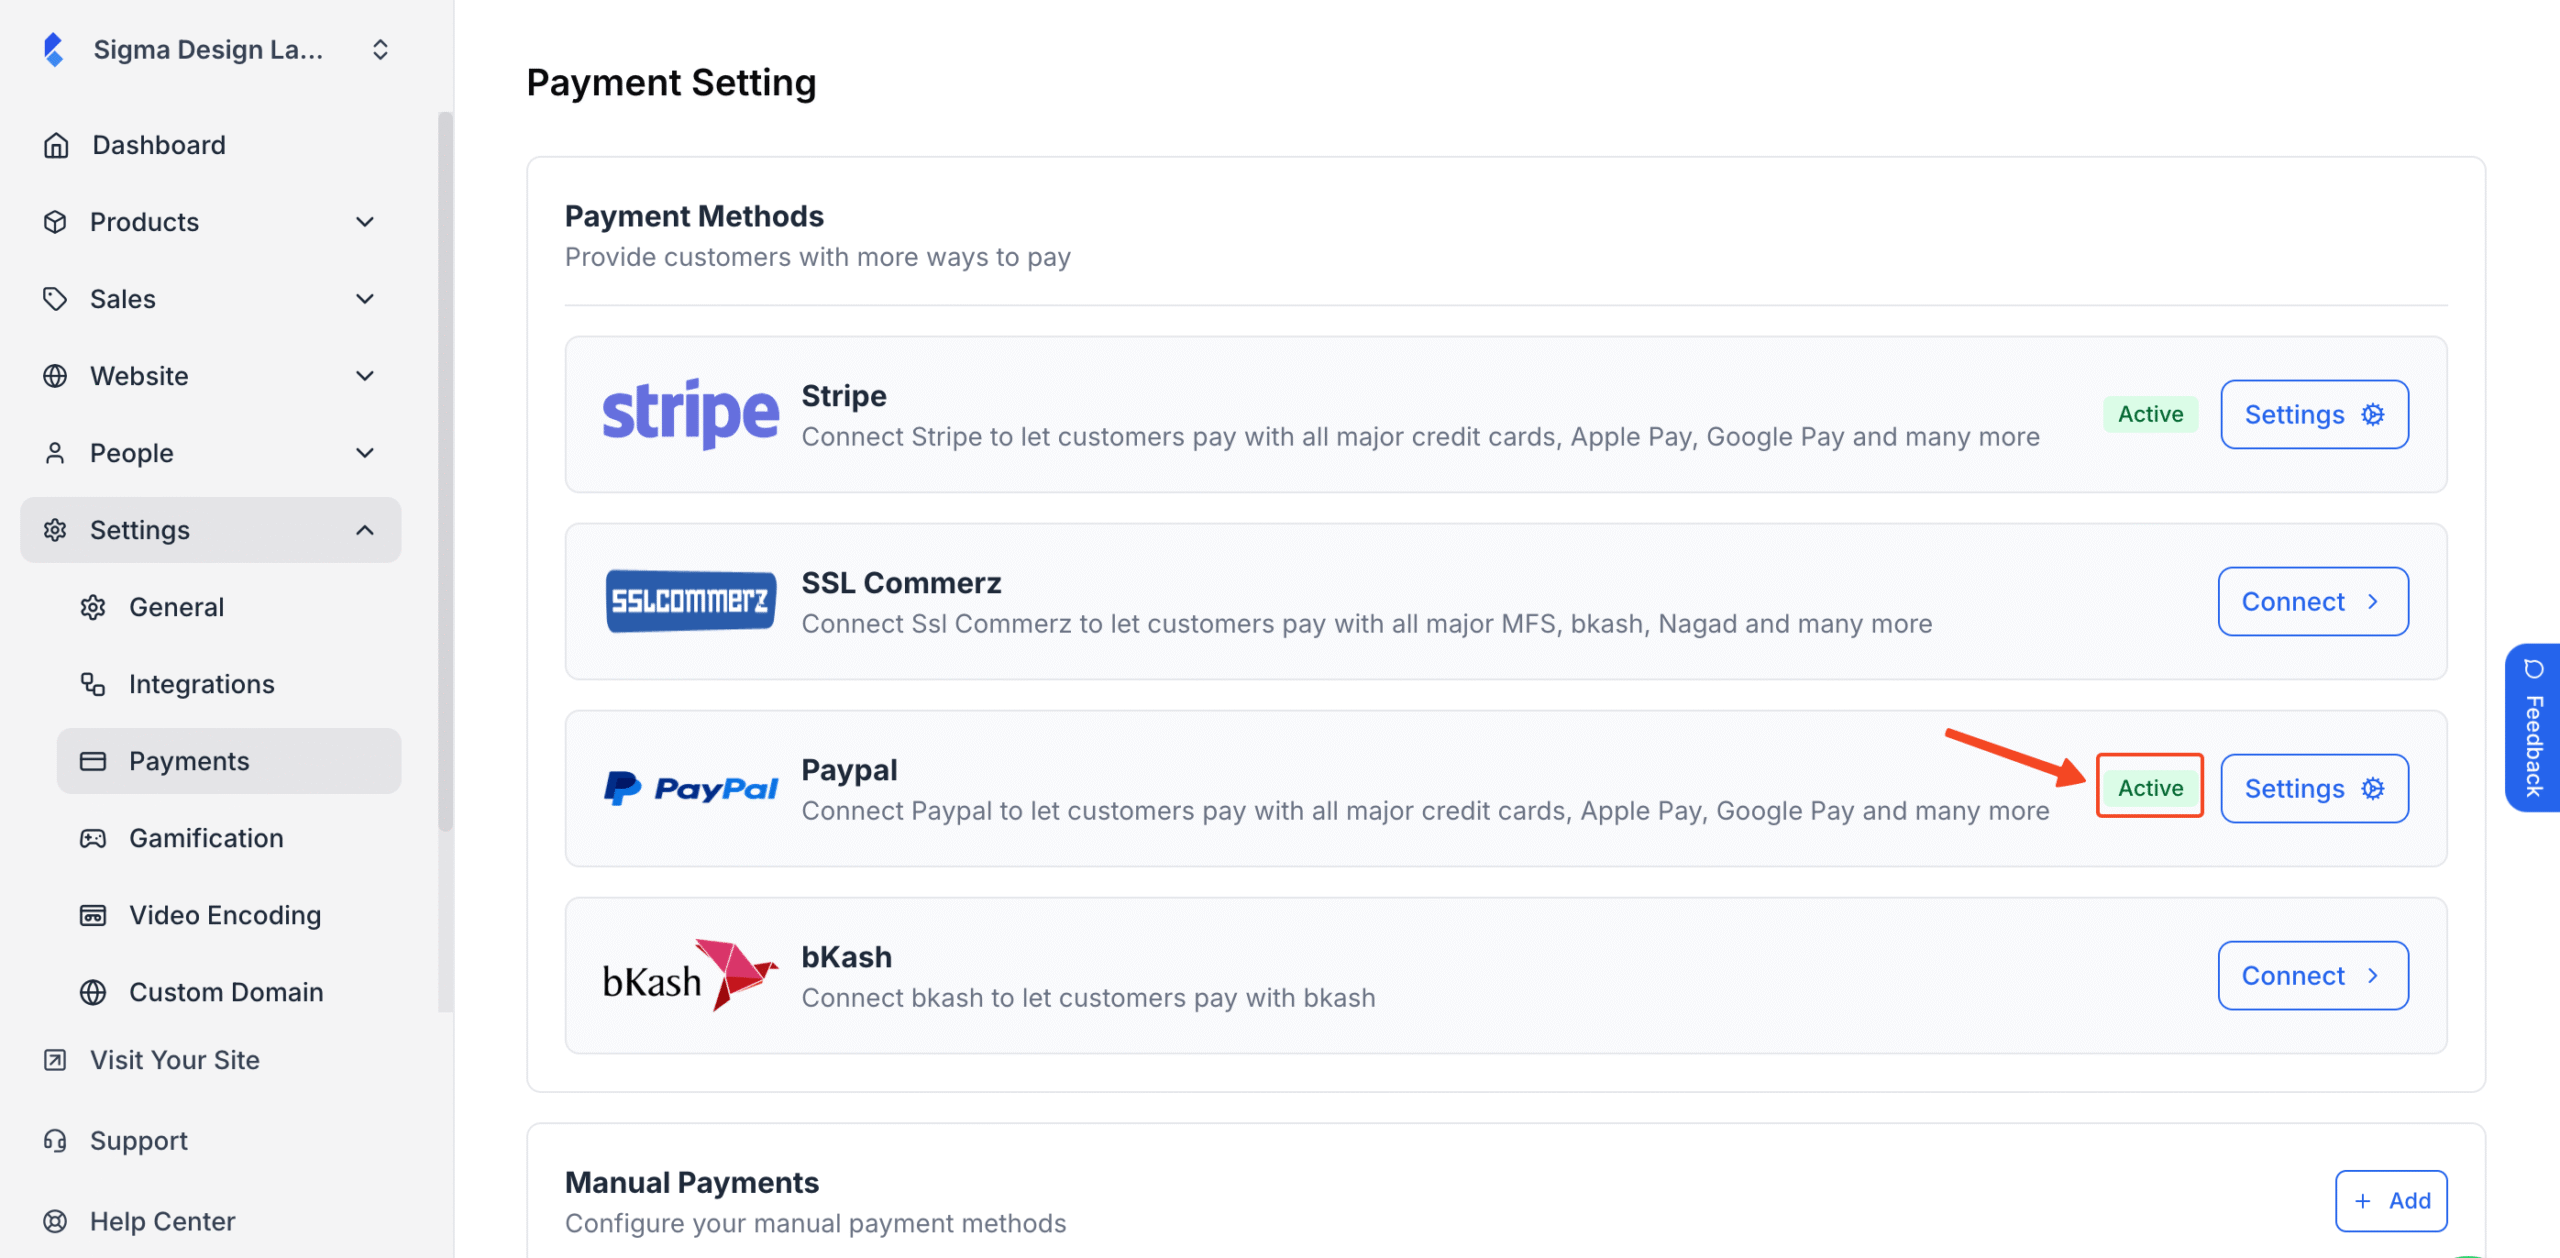Click the Video Encoding icon
The image size is (2560, 1258).
(x=93, y=914)
